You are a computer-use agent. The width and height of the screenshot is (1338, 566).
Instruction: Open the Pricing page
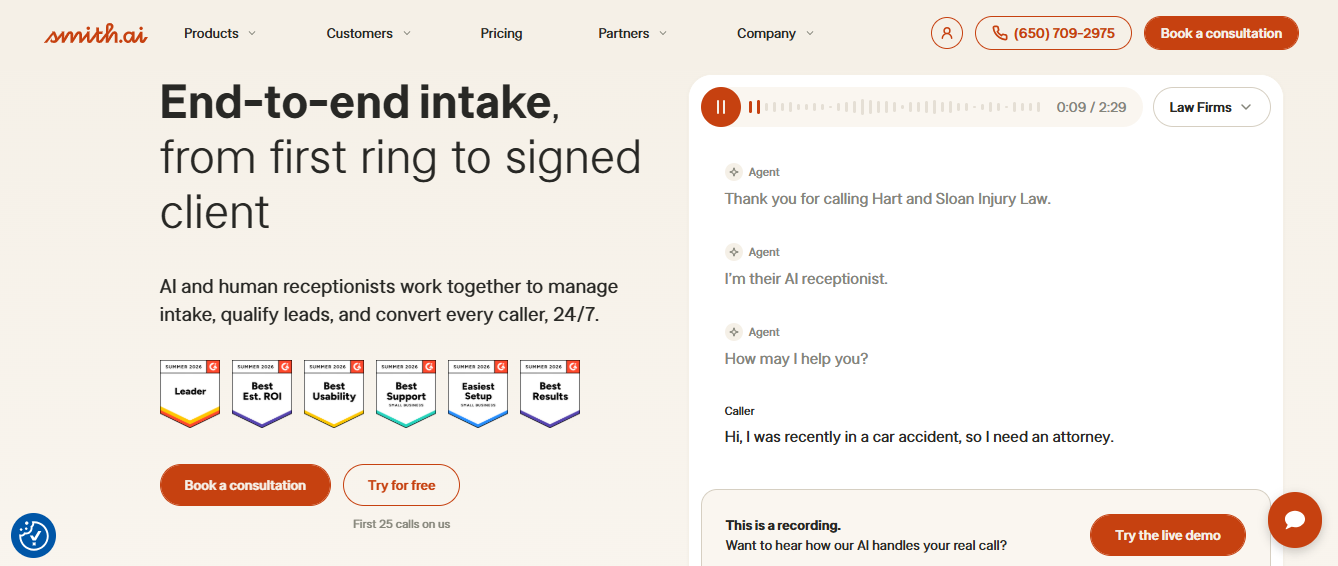click(501, 33)
